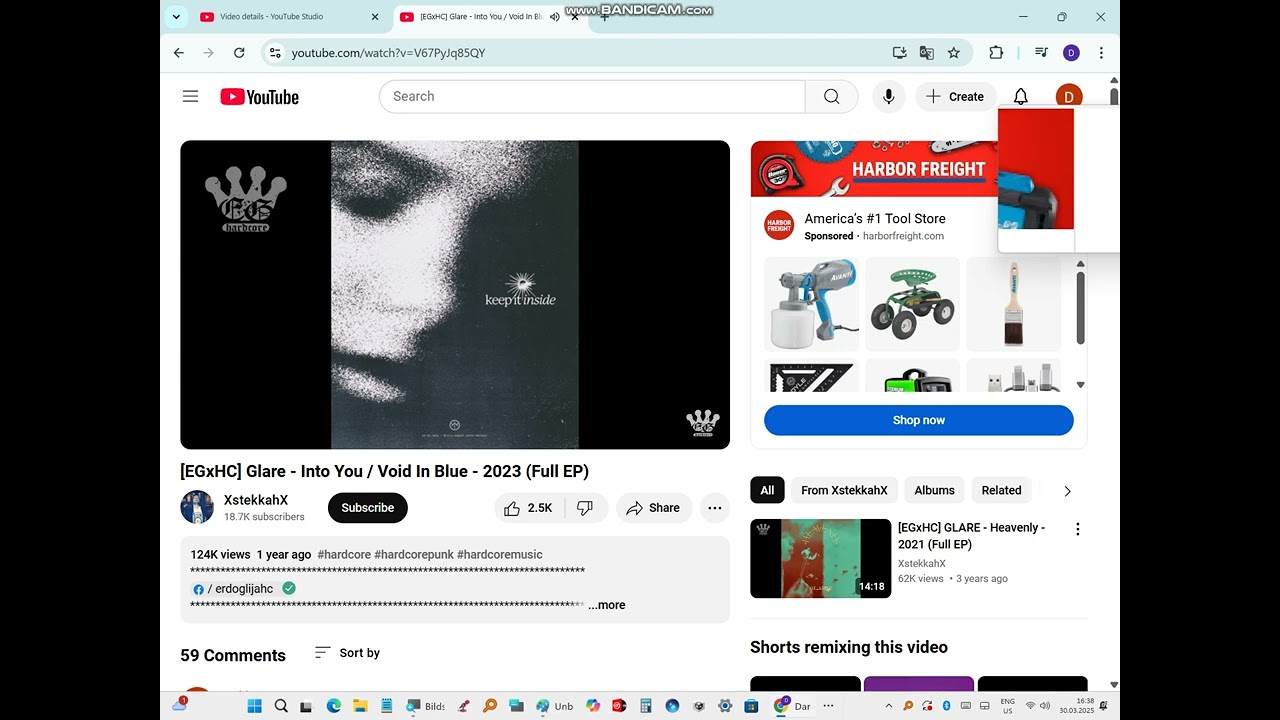This screenshot has height=720, width=1280.
Task: Open the paint brush product in the ad
Action: tap(1014, 304)
